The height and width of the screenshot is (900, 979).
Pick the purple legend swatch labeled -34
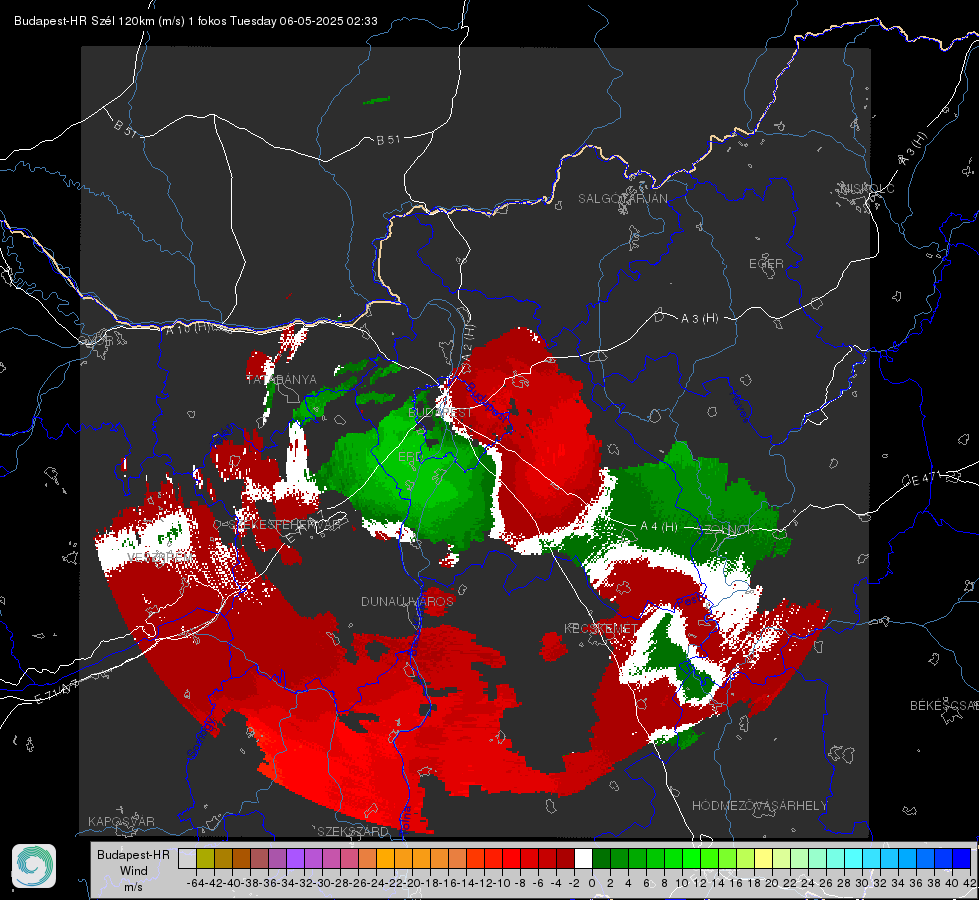[x=295, y=858]
